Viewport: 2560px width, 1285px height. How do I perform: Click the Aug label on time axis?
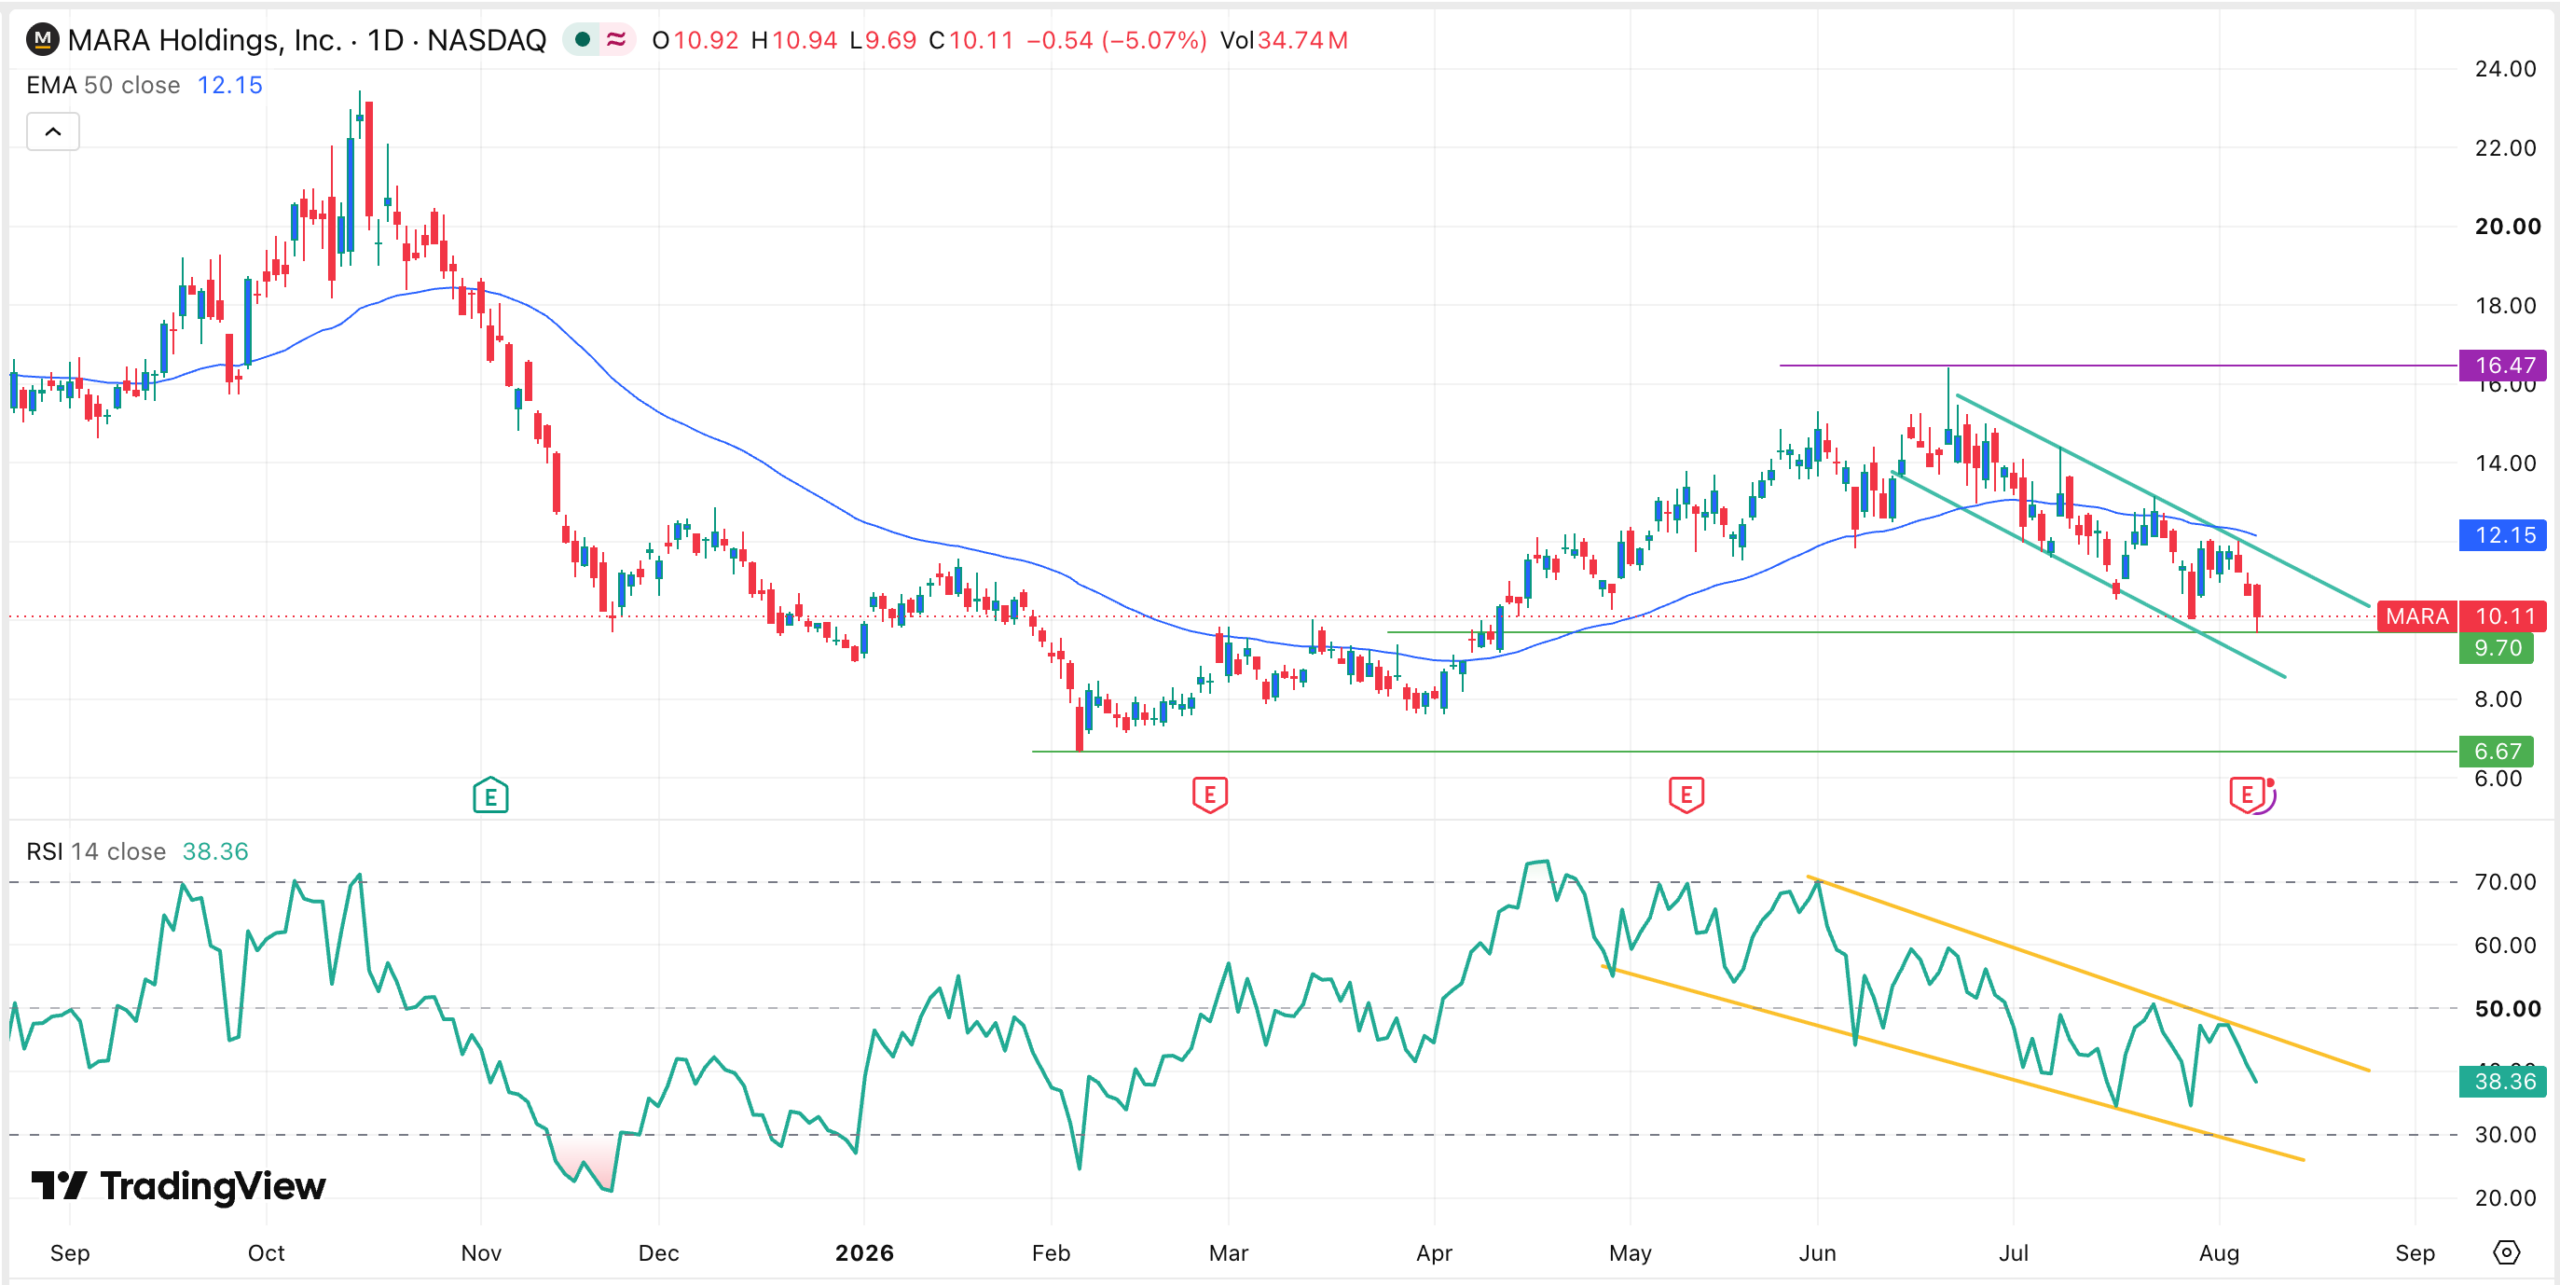tap(2219, 1253)
